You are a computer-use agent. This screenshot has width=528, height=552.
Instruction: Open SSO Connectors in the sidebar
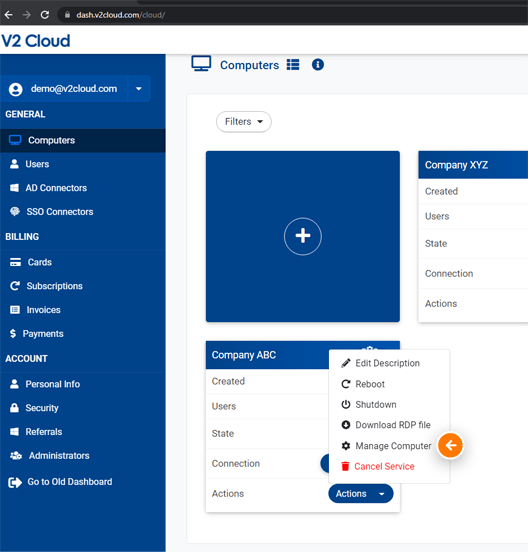click(x=83, y=212)
